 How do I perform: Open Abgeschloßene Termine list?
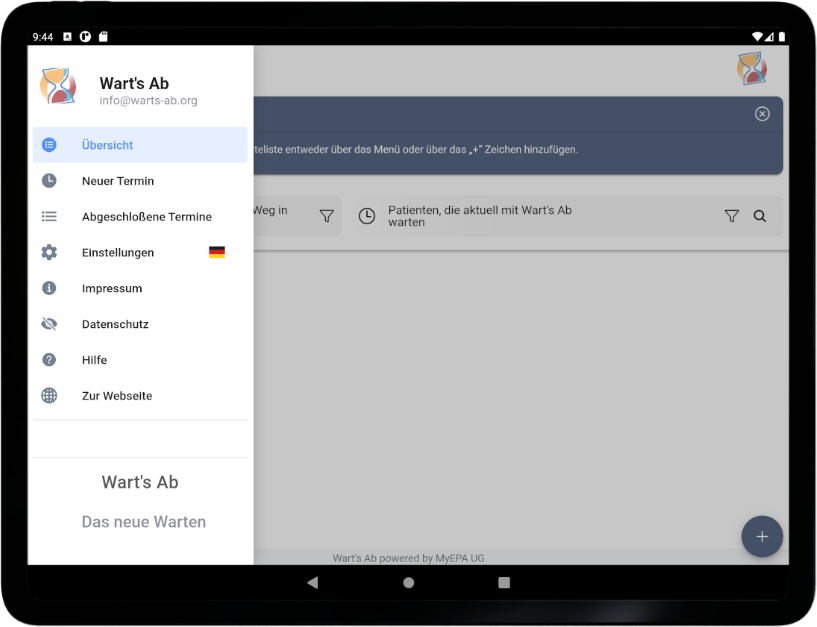click(x=140, y=216)
